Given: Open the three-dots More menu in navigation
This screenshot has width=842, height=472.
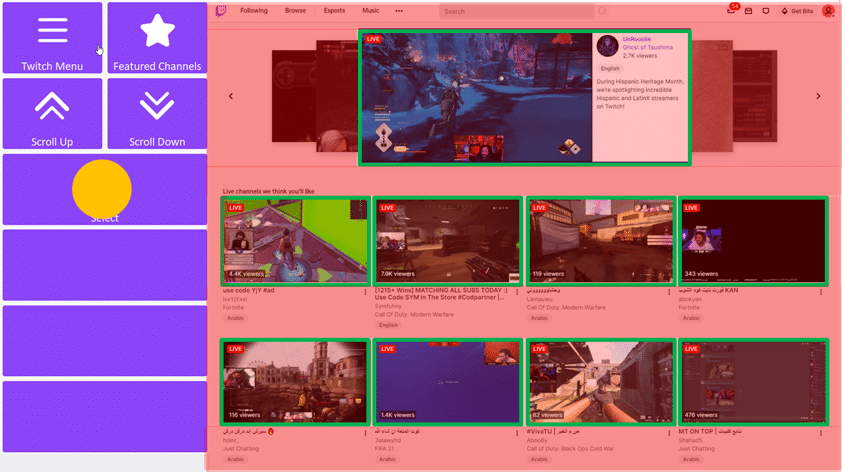Looking at the screenshot, I should pyautogui.click(x=399, y=11).
